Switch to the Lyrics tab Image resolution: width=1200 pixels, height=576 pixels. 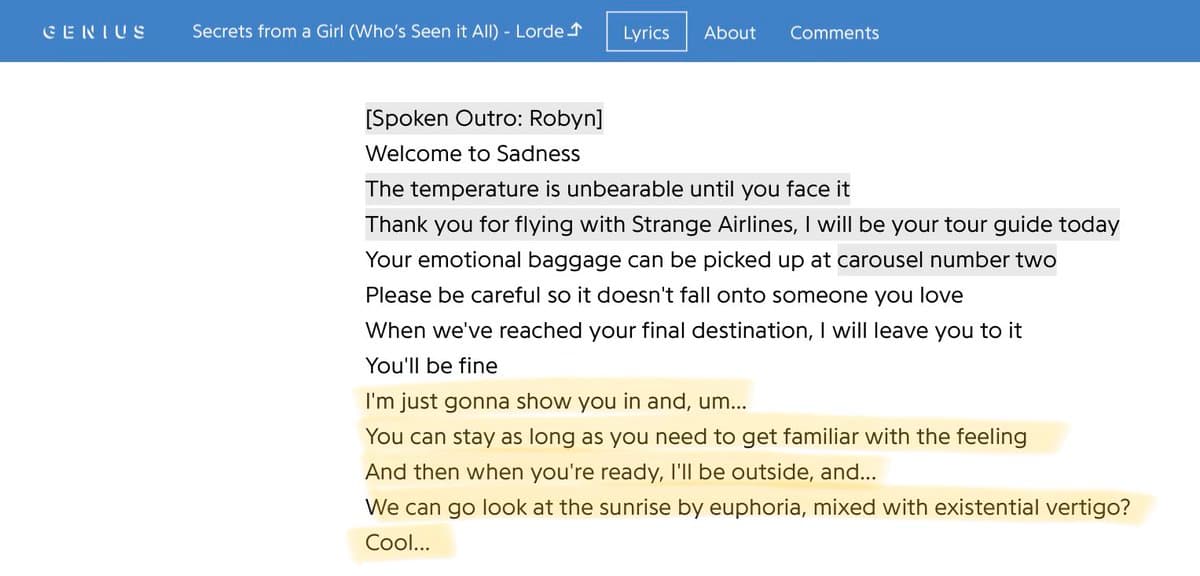coord(646,32)
